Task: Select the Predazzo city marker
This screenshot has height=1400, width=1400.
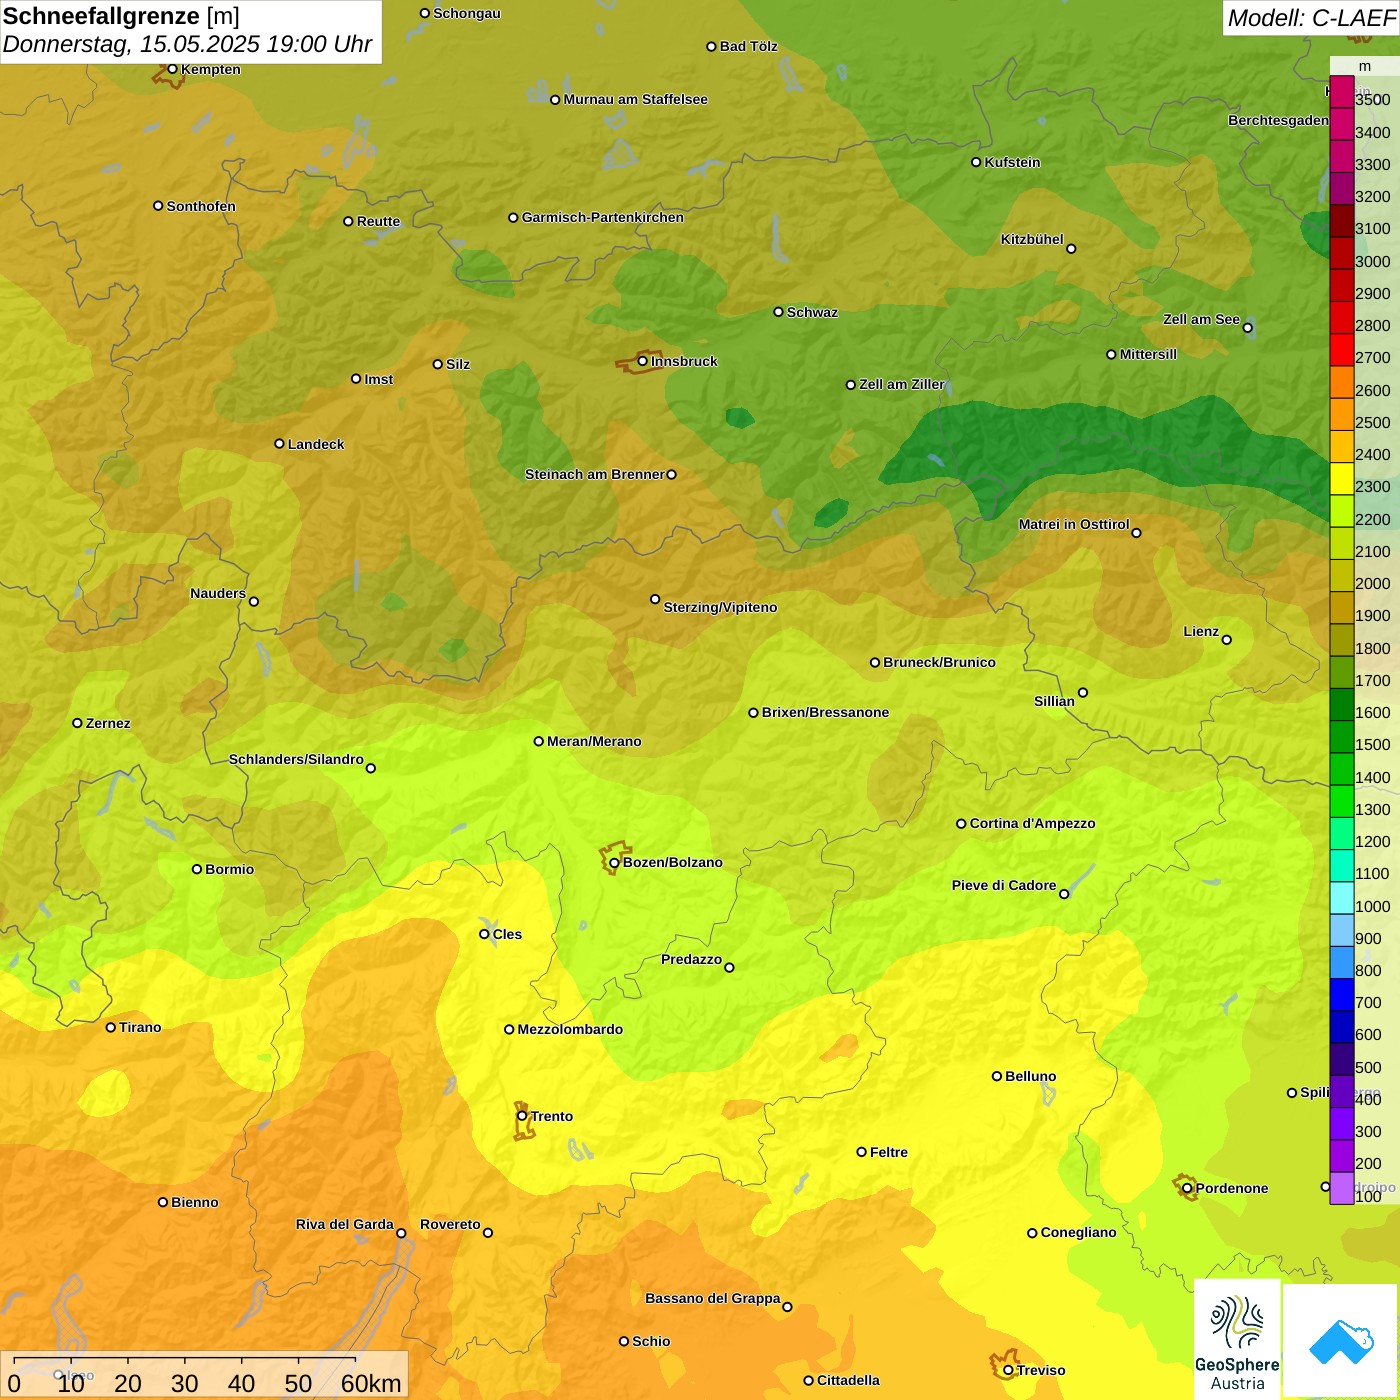Action: click(x=729, y=967)
